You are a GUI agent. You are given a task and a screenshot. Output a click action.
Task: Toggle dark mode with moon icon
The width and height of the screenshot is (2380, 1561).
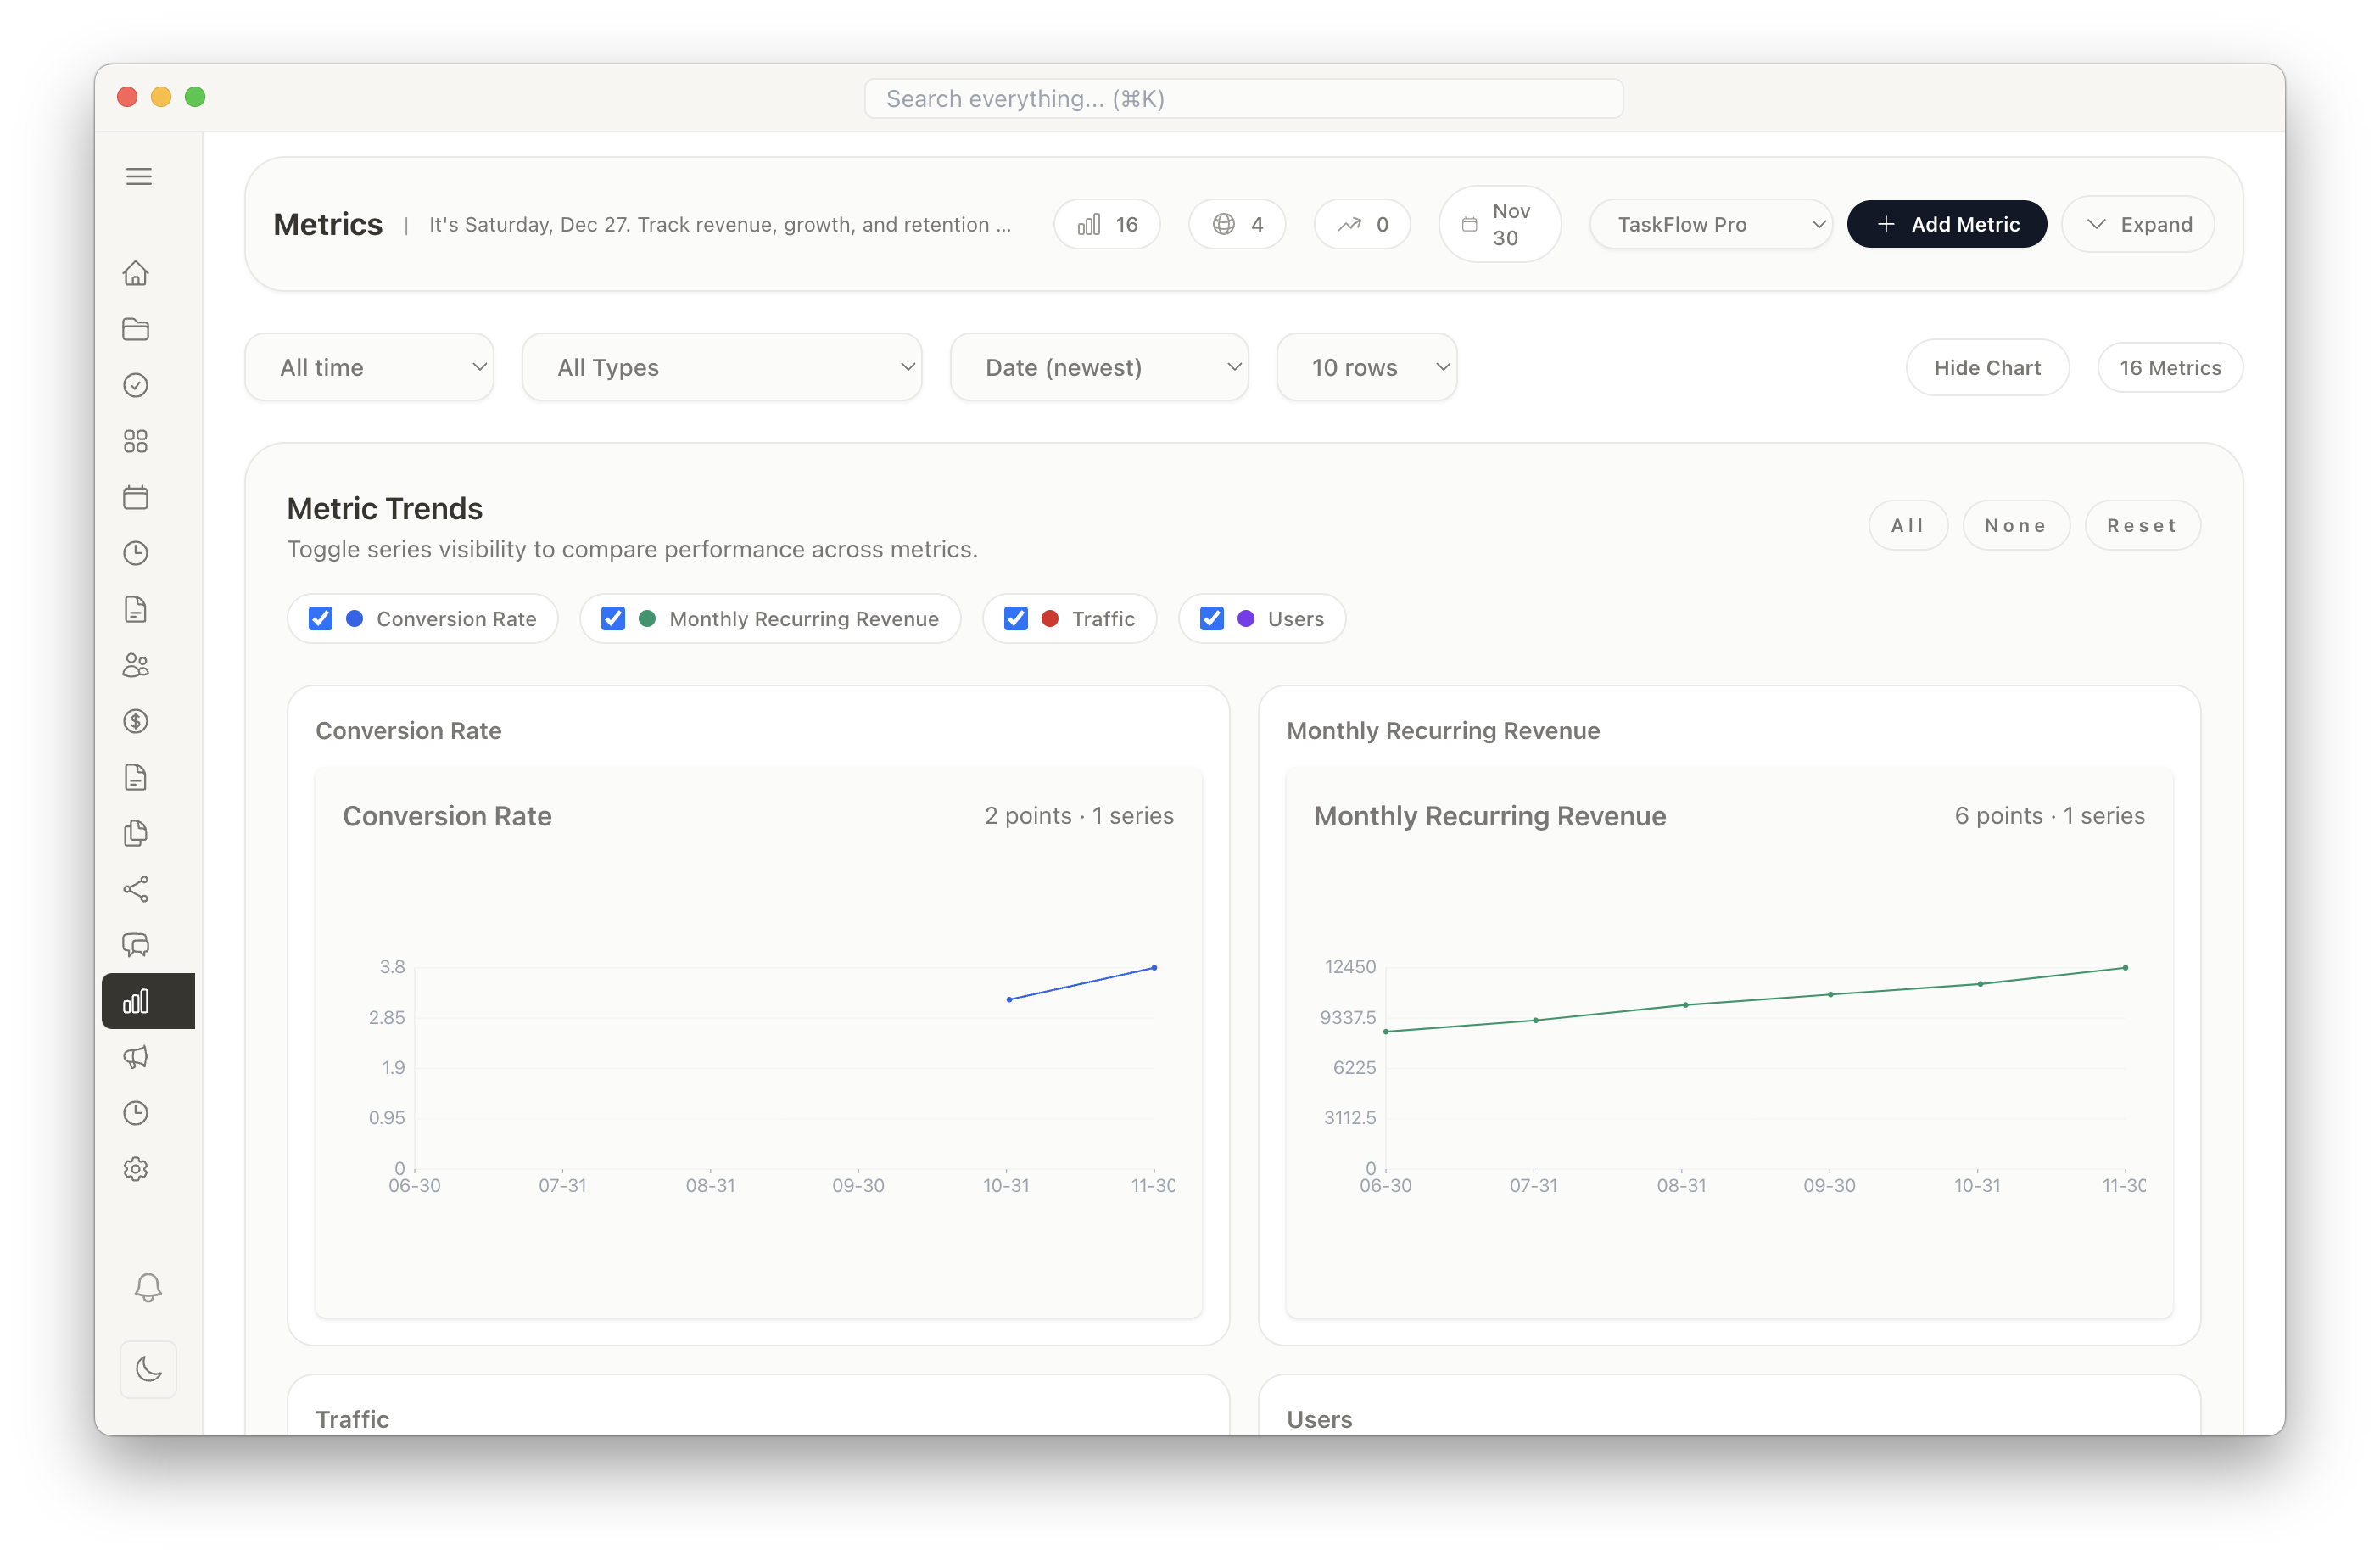click(148, 1369)
